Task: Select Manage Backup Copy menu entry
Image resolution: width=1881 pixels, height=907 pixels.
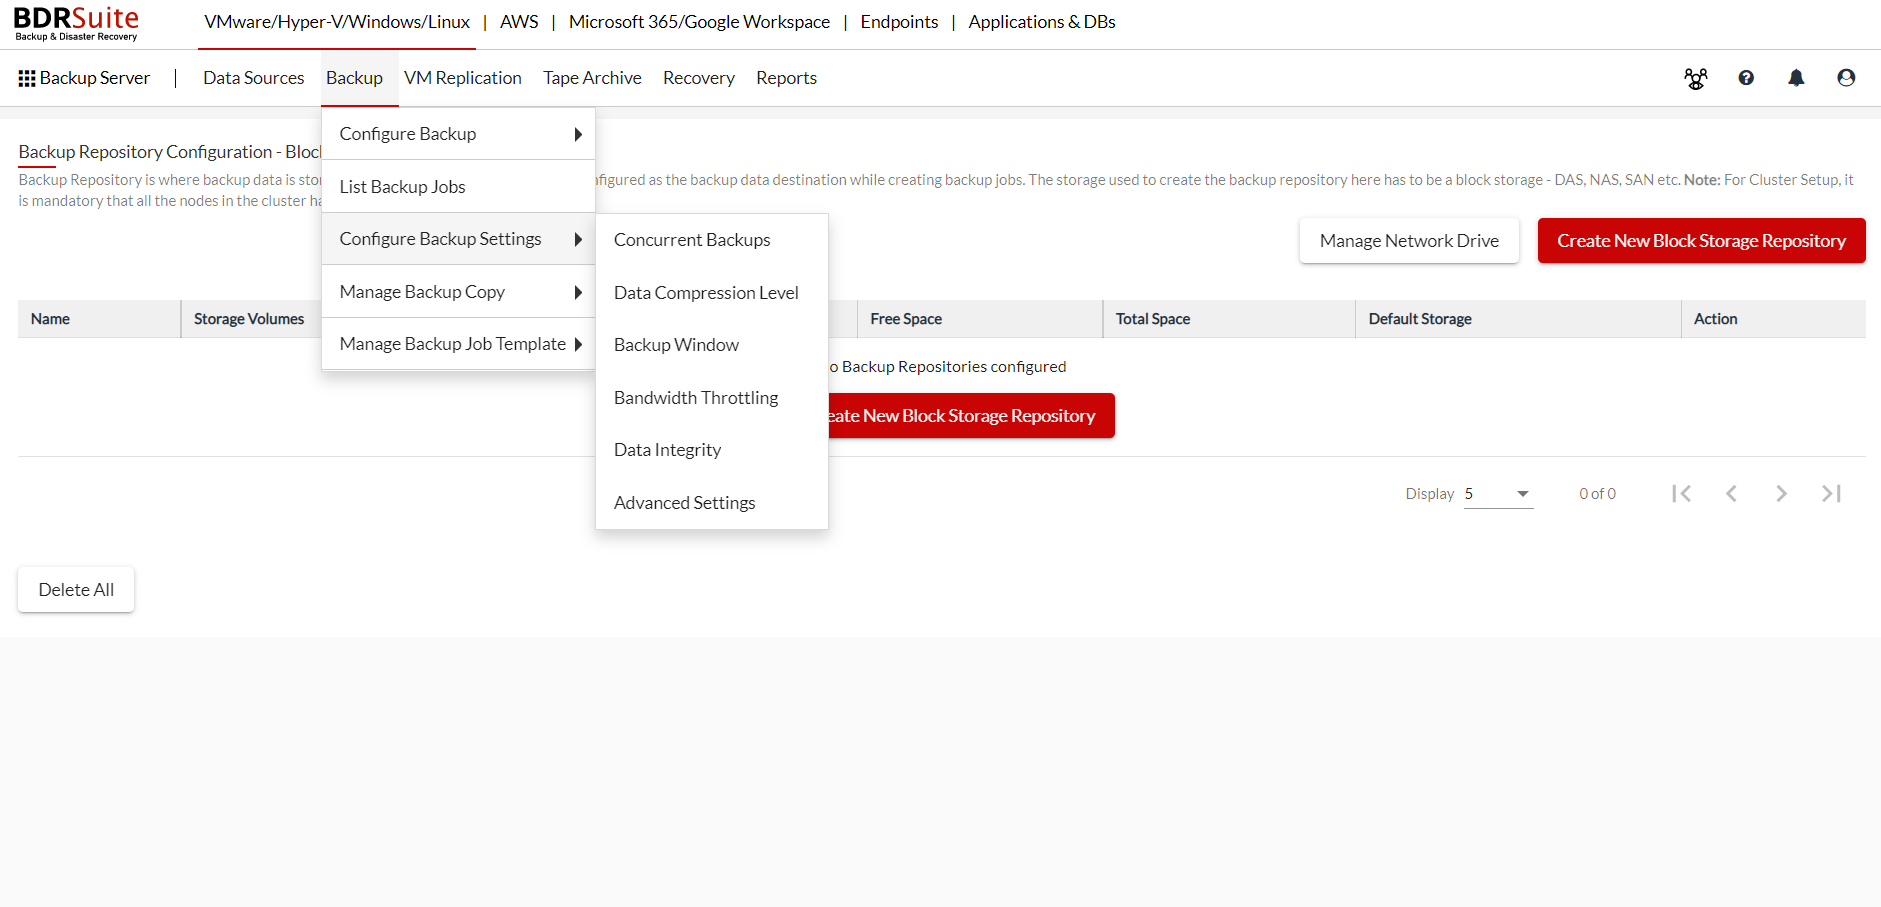Action: (458, 292)
